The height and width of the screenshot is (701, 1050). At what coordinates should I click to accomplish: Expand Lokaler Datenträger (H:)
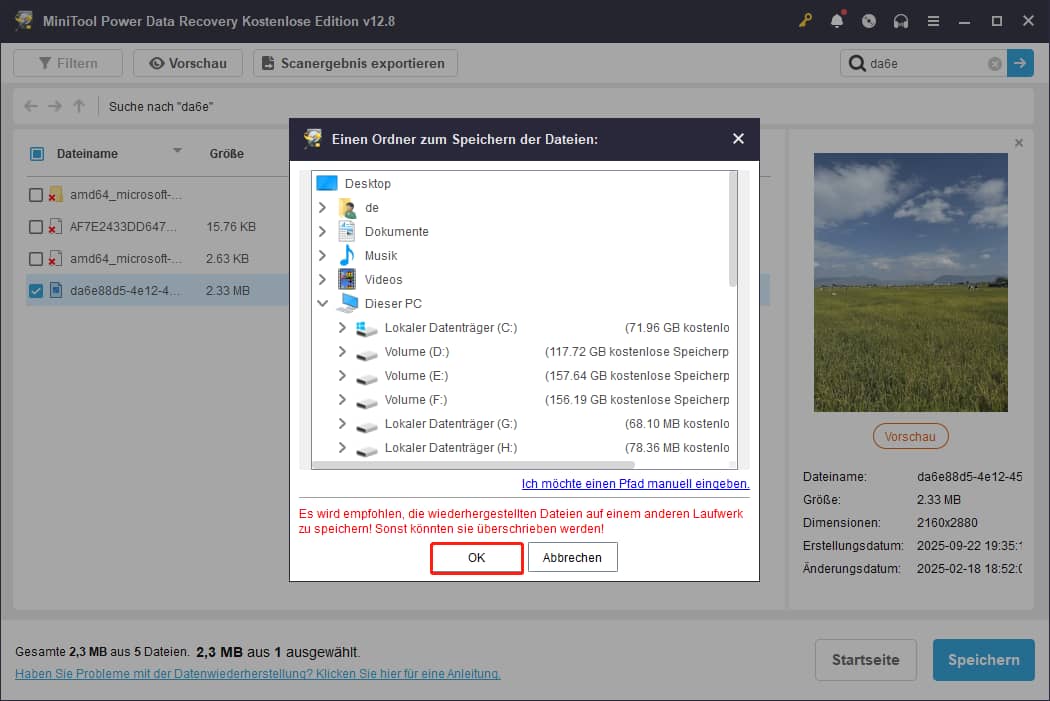click(342, 448)
